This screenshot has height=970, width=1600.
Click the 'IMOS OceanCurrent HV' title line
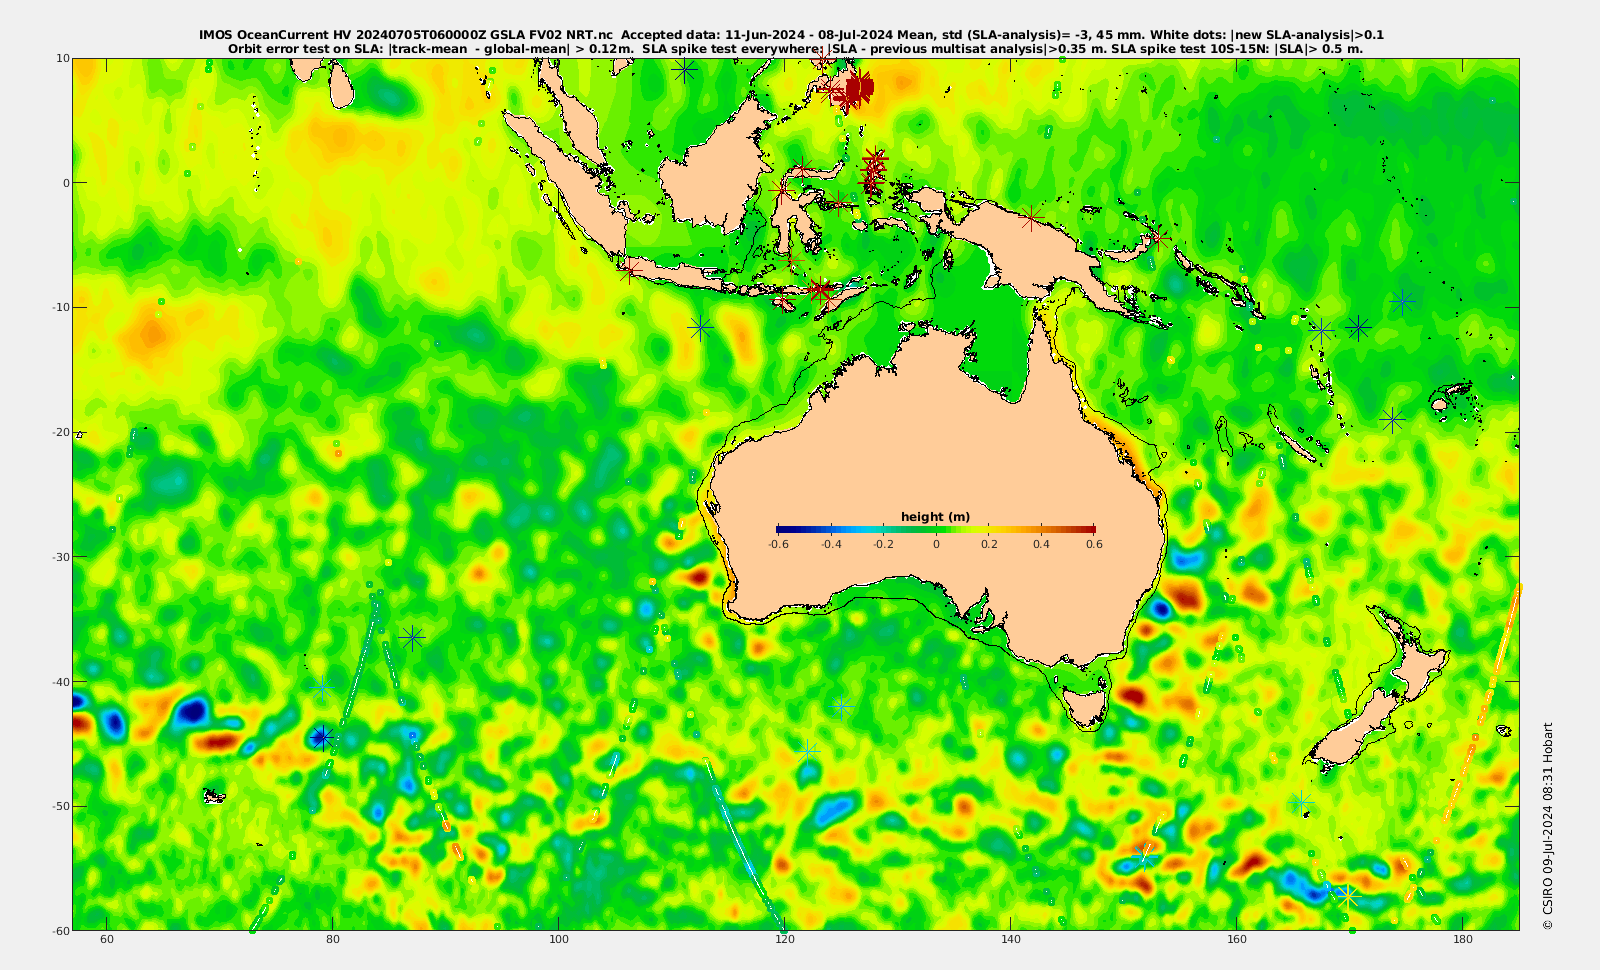pyautogui.click(x=791, y=35)
